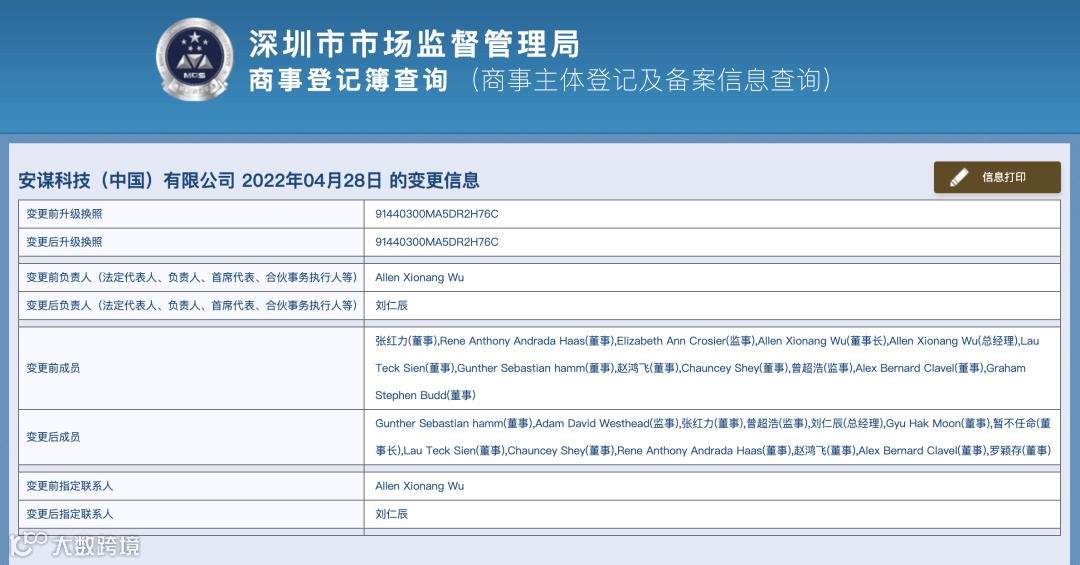Select the 变更前成员 row label
Image resolution: width=1080 pixels, height=565 pixels.
[53, 369]
